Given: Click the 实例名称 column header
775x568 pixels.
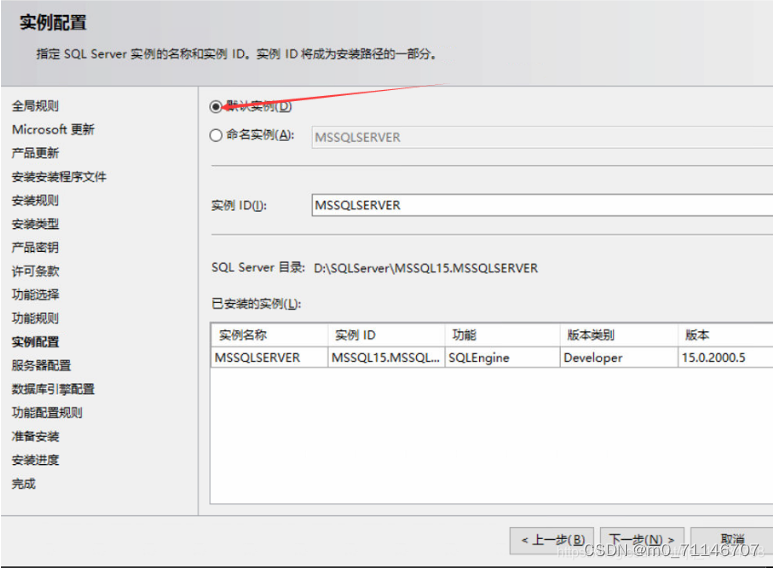Looking at the screenshot, I should (269, 335).
